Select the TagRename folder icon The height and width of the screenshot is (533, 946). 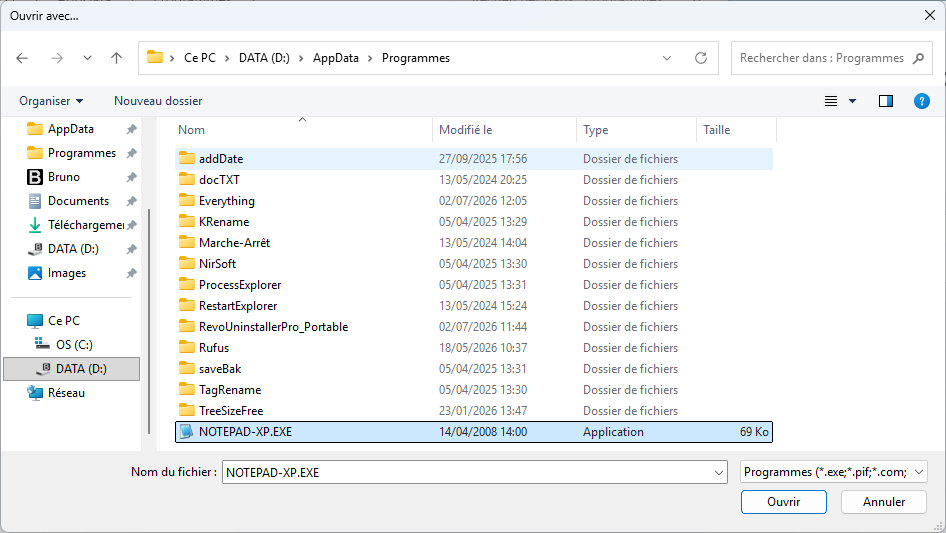(187, 389)
